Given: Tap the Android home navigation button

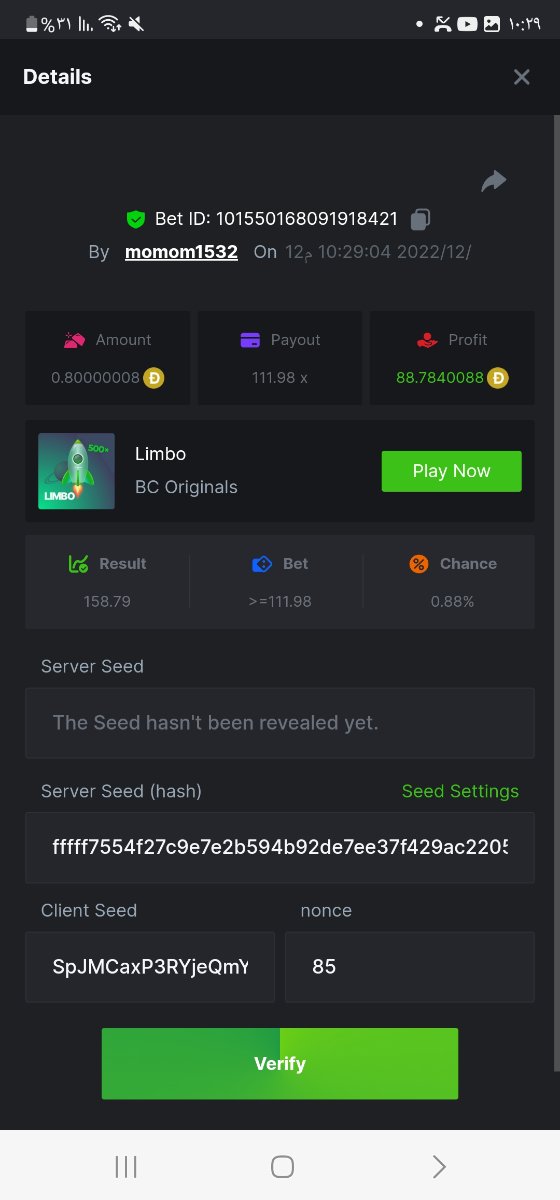Looking at the screenshot, I should (x=282, y=1166).
